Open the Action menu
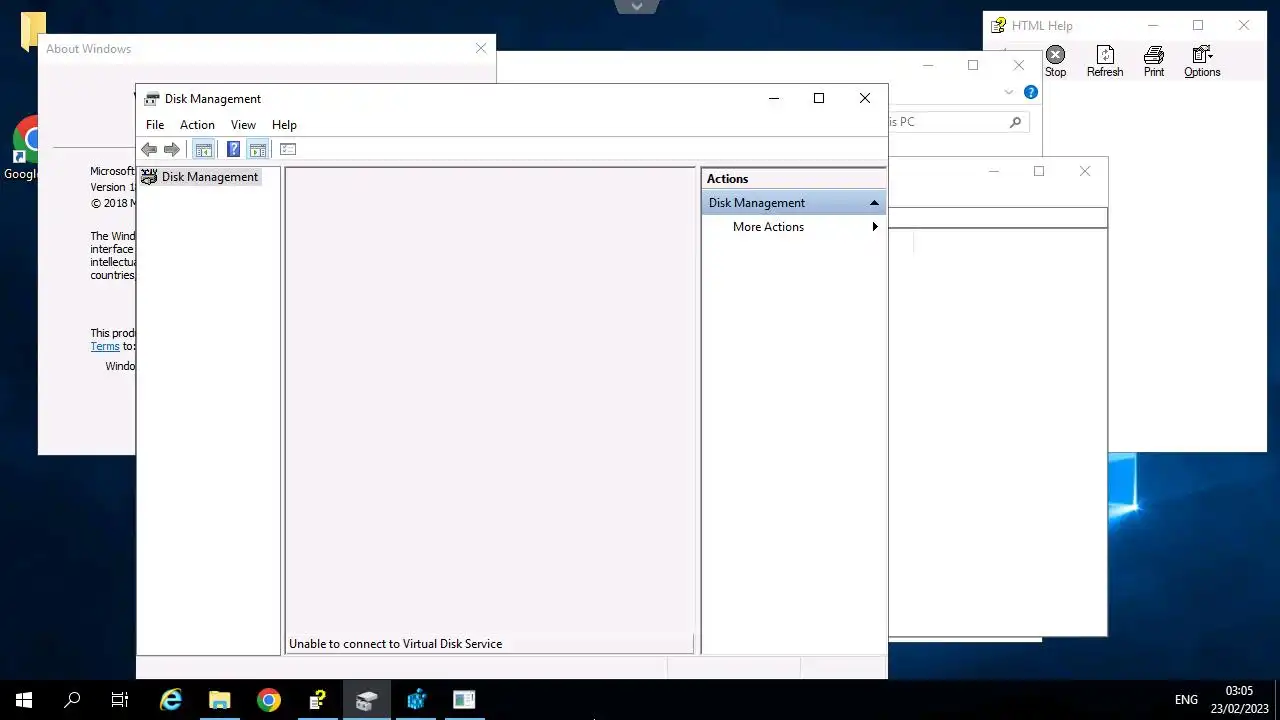 [197, 125]
